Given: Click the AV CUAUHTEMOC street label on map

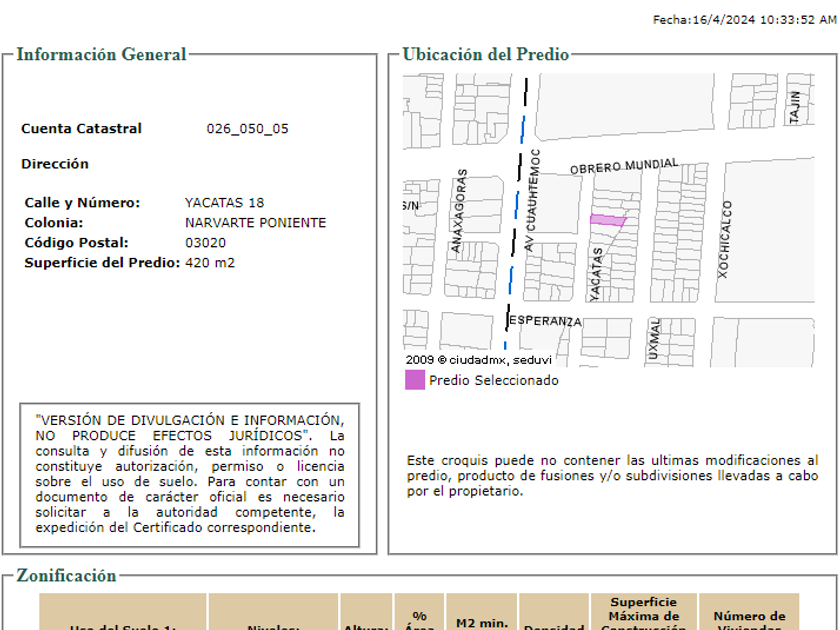Looking at the screenshot, I should click(x=532, y=200).
